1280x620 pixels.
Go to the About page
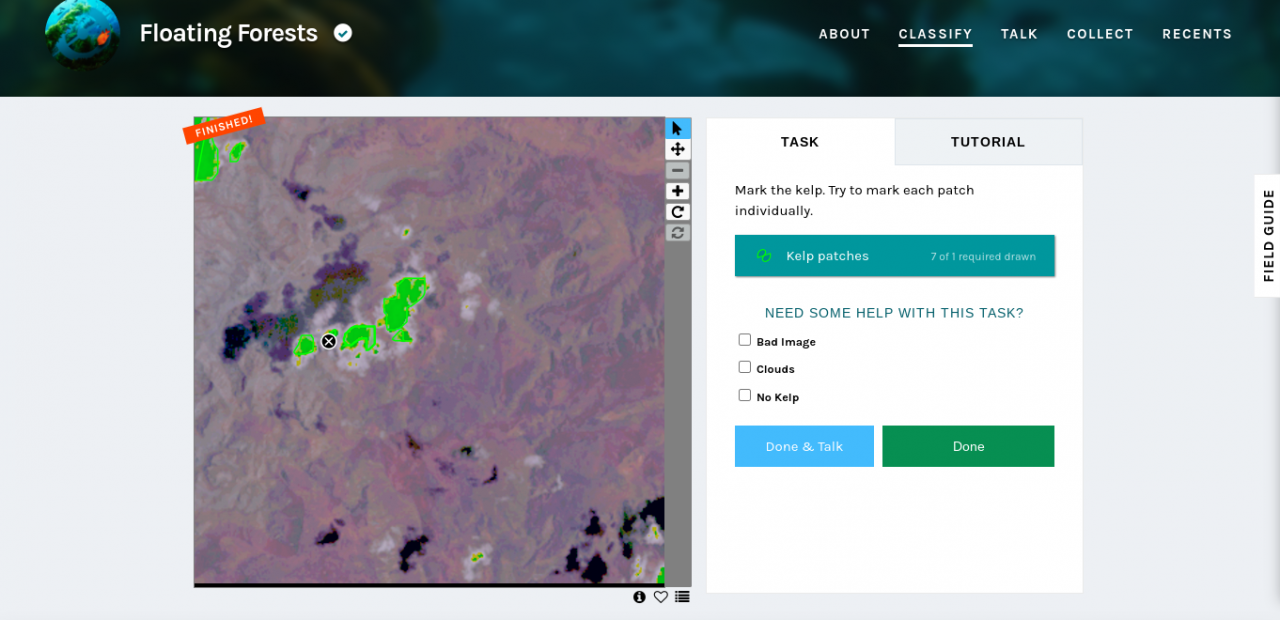click(845, 34)
